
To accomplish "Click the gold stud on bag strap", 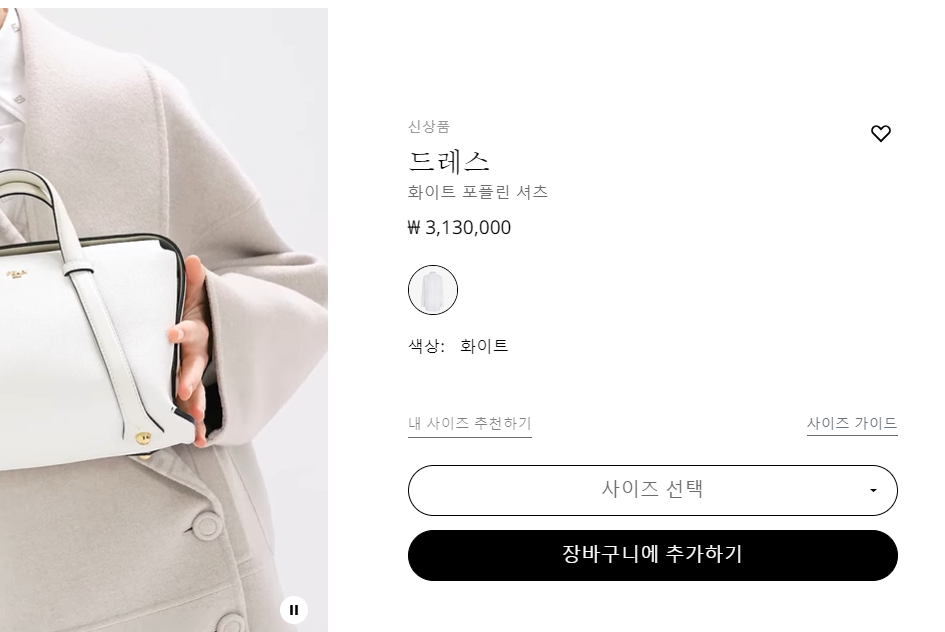I will click(143, 437).
